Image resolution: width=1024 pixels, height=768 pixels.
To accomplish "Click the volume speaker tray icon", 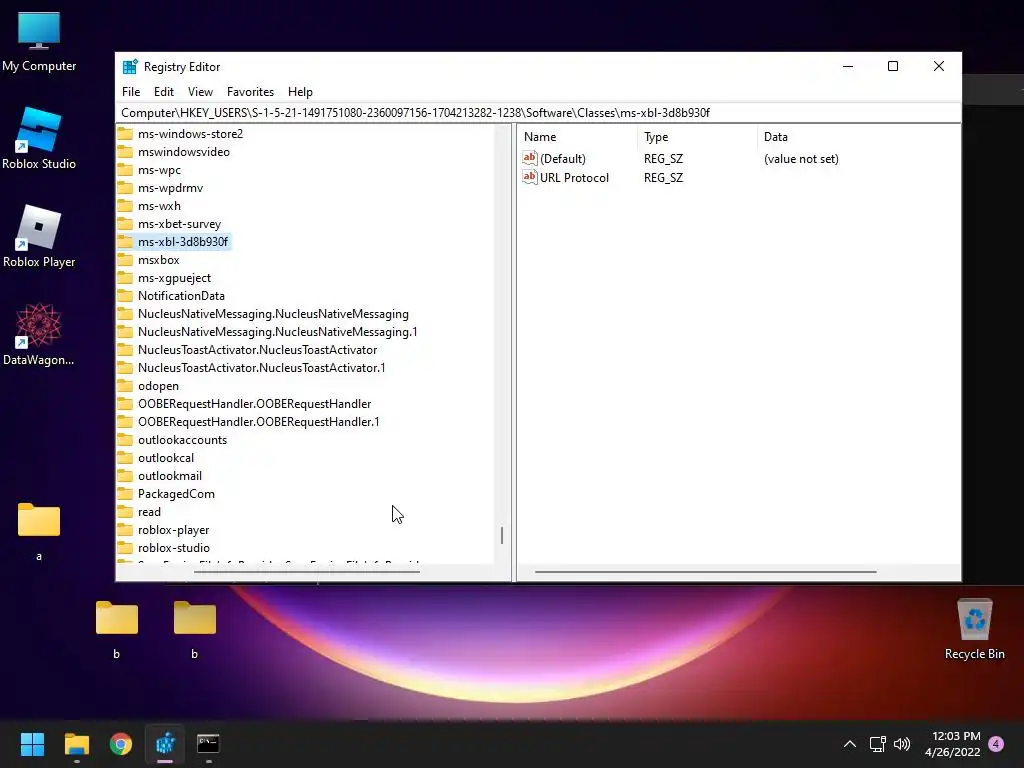I will point(902,744).
